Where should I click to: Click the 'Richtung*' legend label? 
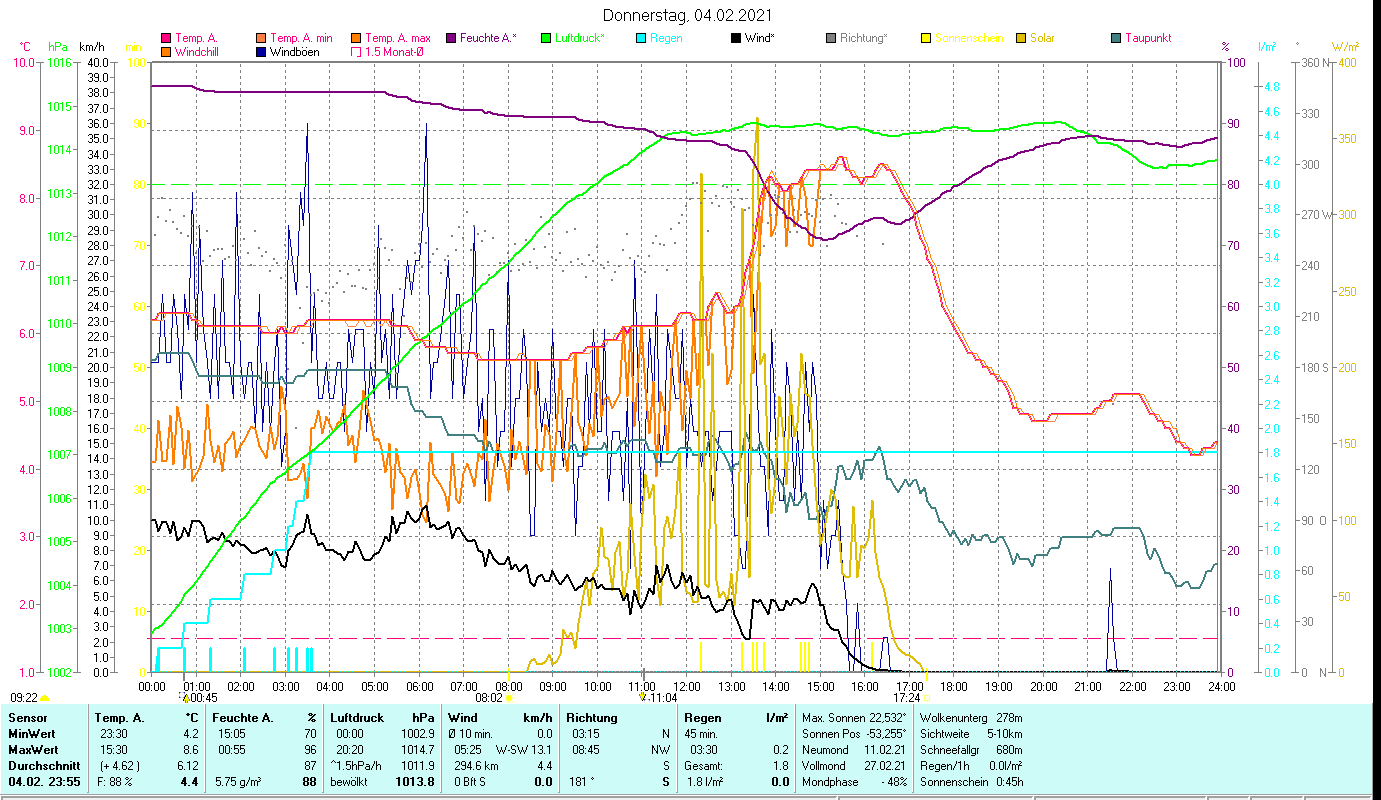pyautogui.click(x=863, y=38)
